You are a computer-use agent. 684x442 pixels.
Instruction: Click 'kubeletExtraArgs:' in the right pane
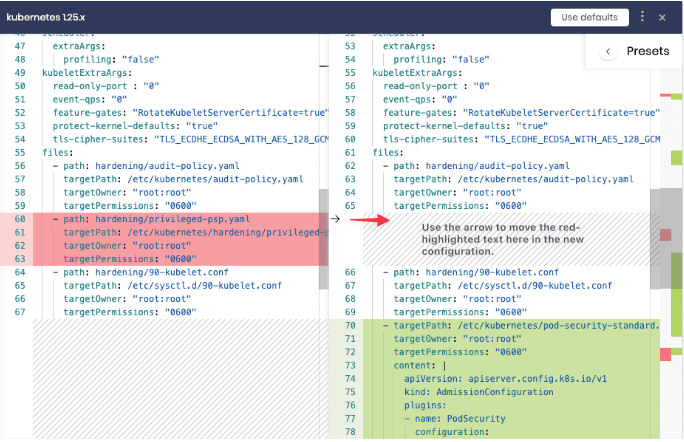pyautogui.click(x=417, y=72)
